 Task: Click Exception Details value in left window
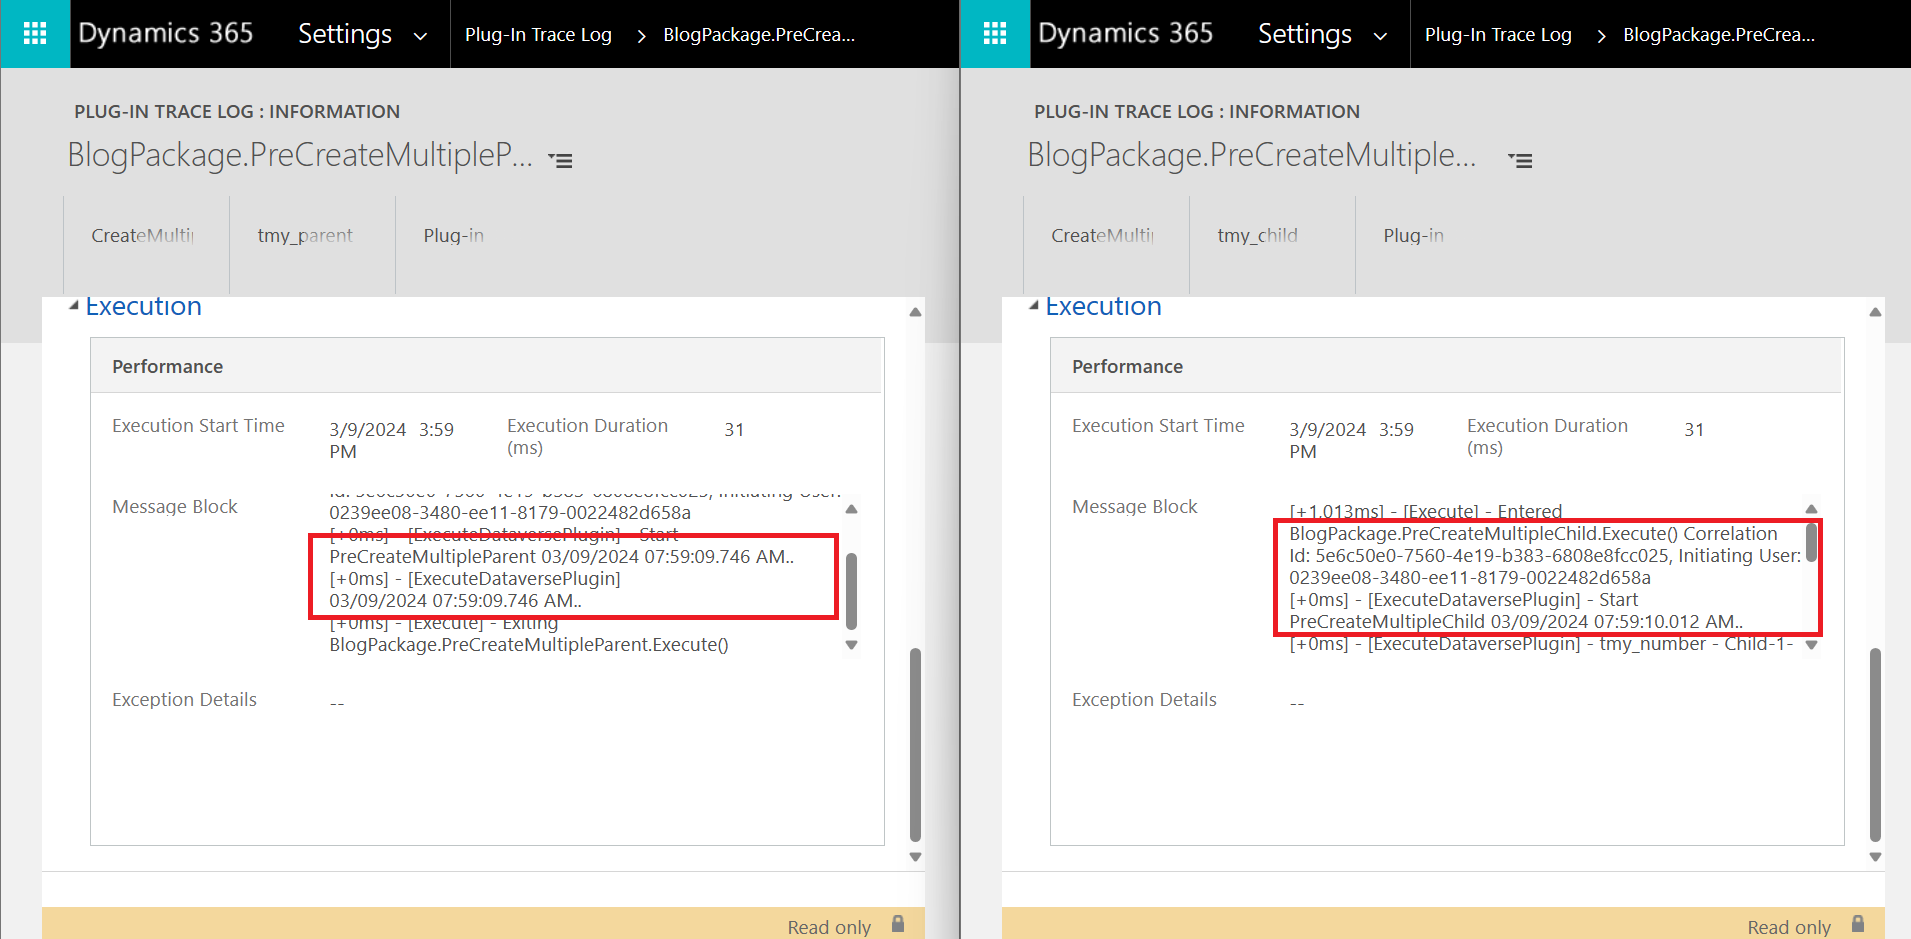(337, 703)
